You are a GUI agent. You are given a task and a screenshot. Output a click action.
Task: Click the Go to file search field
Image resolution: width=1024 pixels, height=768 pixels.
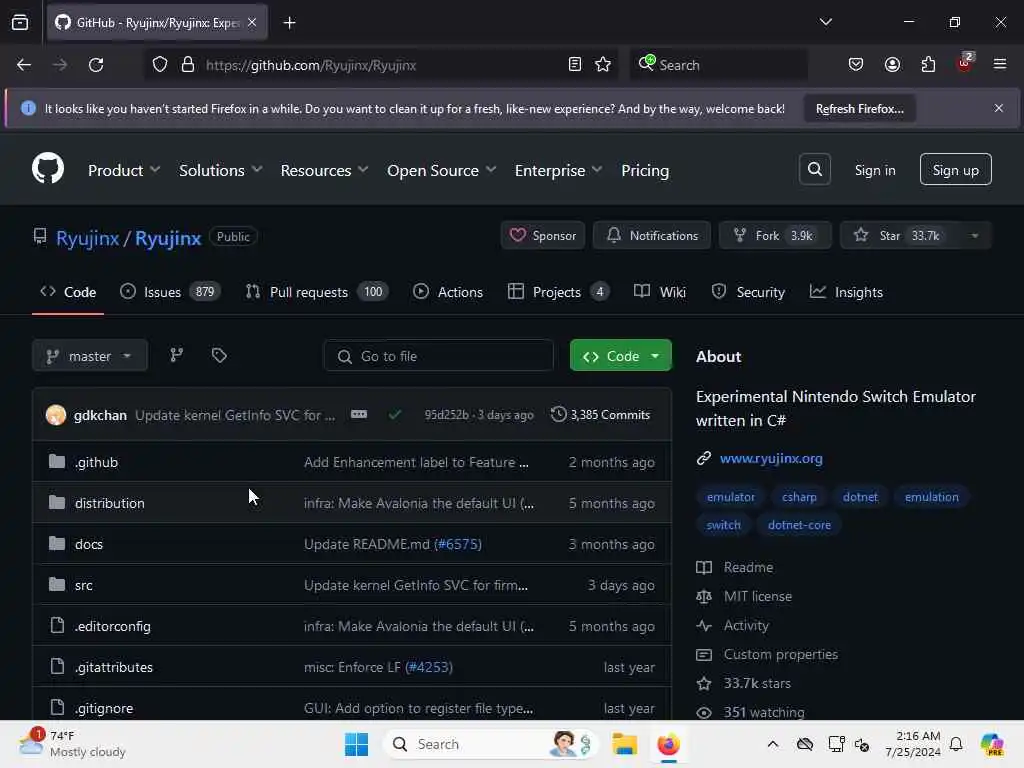click(438, 355)
